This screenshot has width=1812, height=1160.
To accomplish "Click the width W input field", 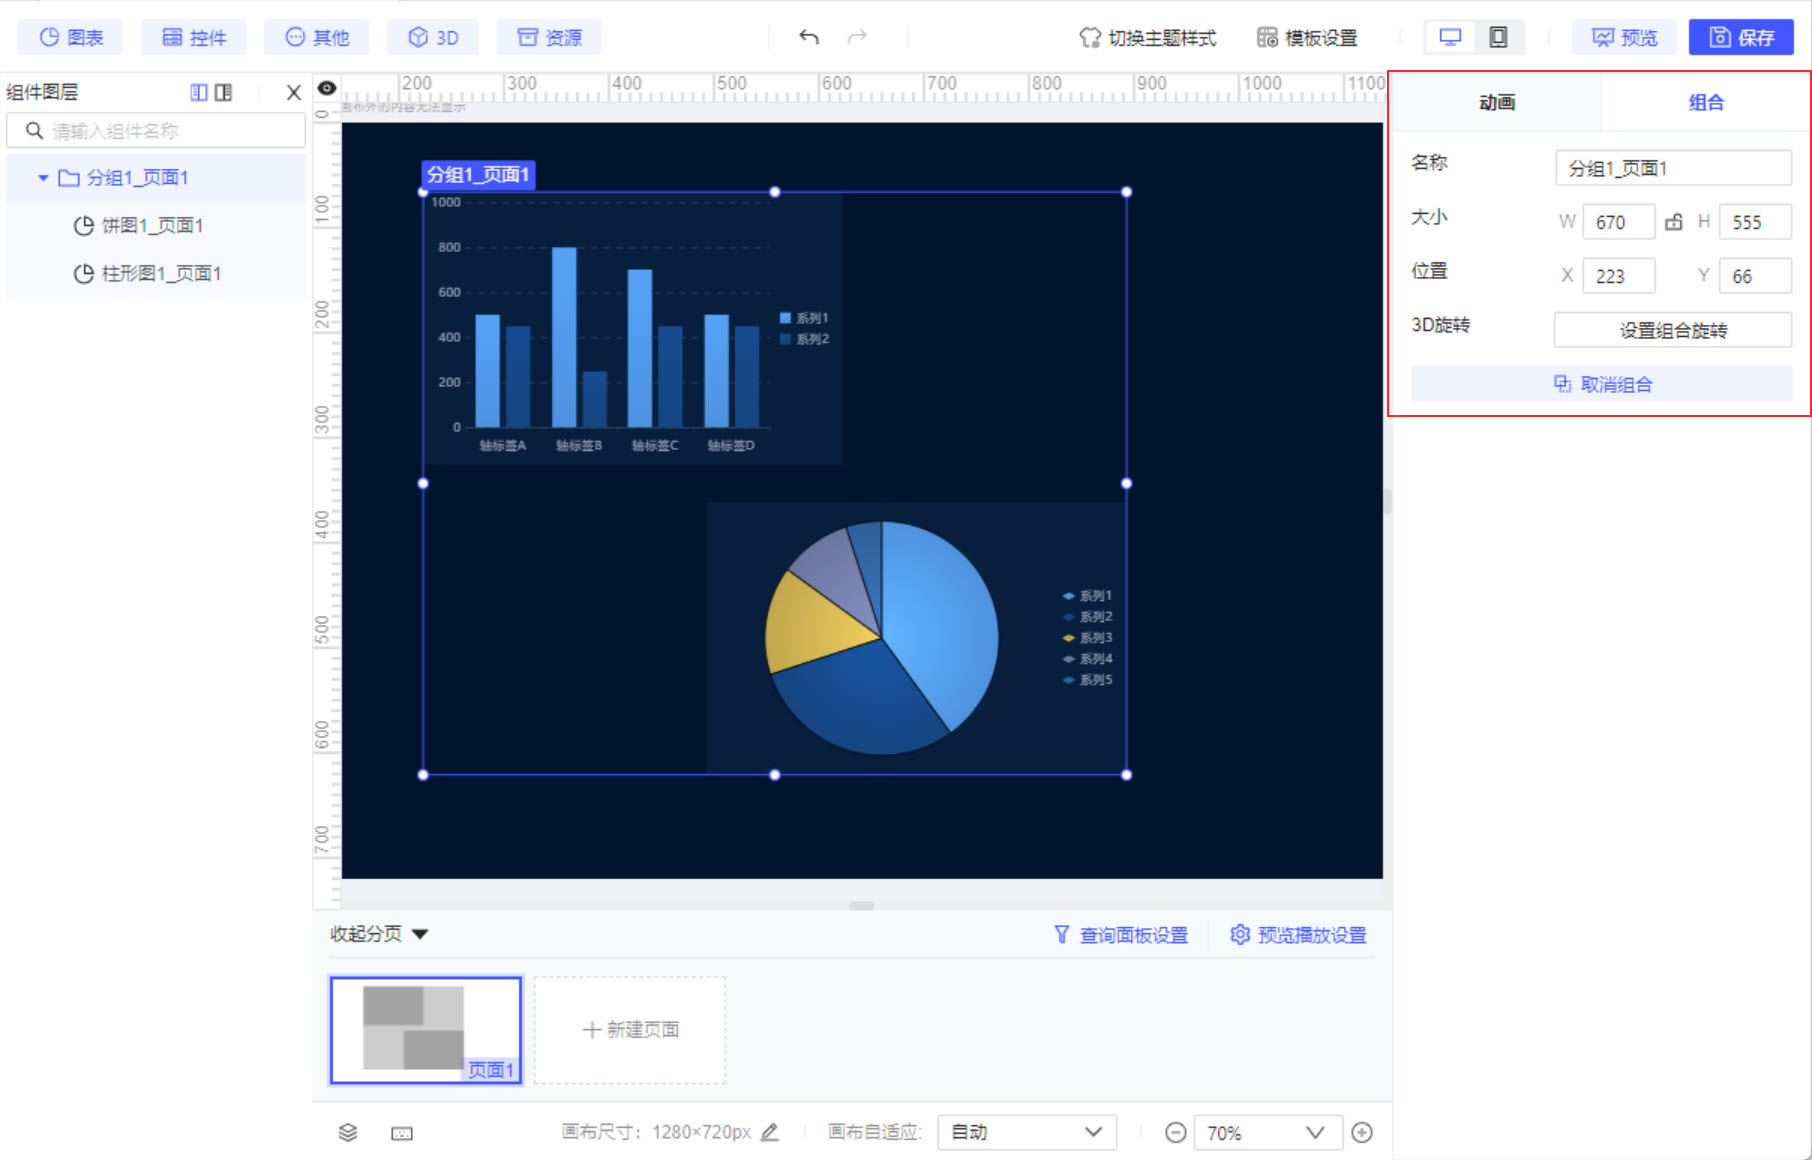I will tap(1618, 222).
